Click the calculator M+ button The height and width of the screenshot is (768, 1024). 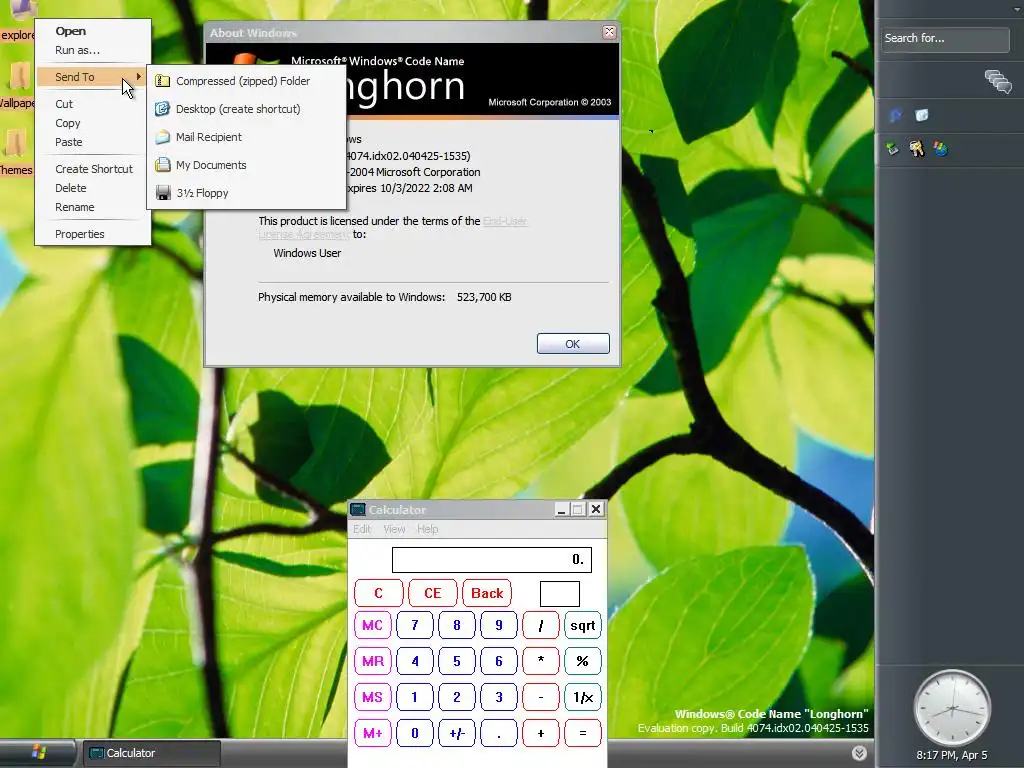(372, 733)
